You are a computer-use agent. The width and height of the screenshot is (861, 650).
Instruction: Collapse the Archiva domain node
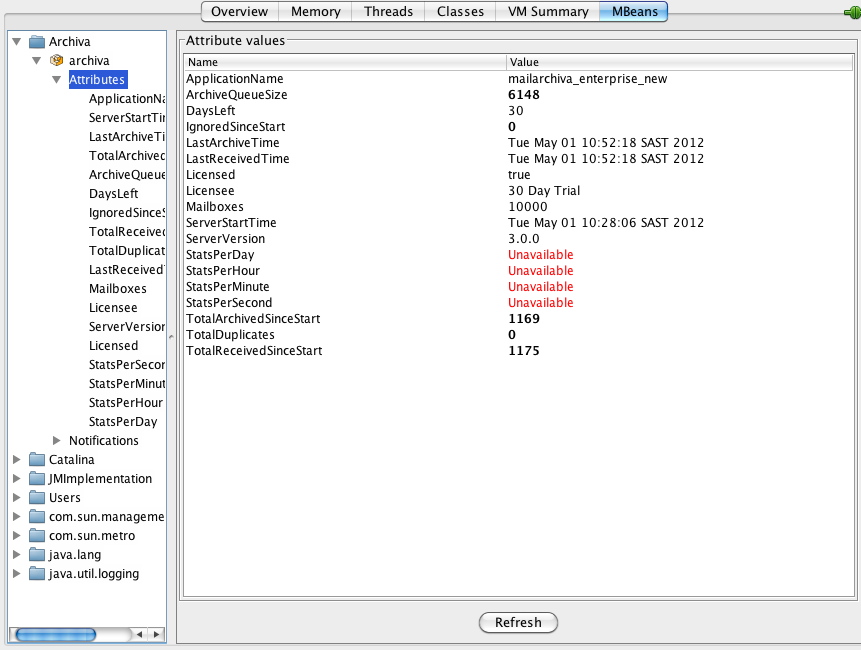16,42
